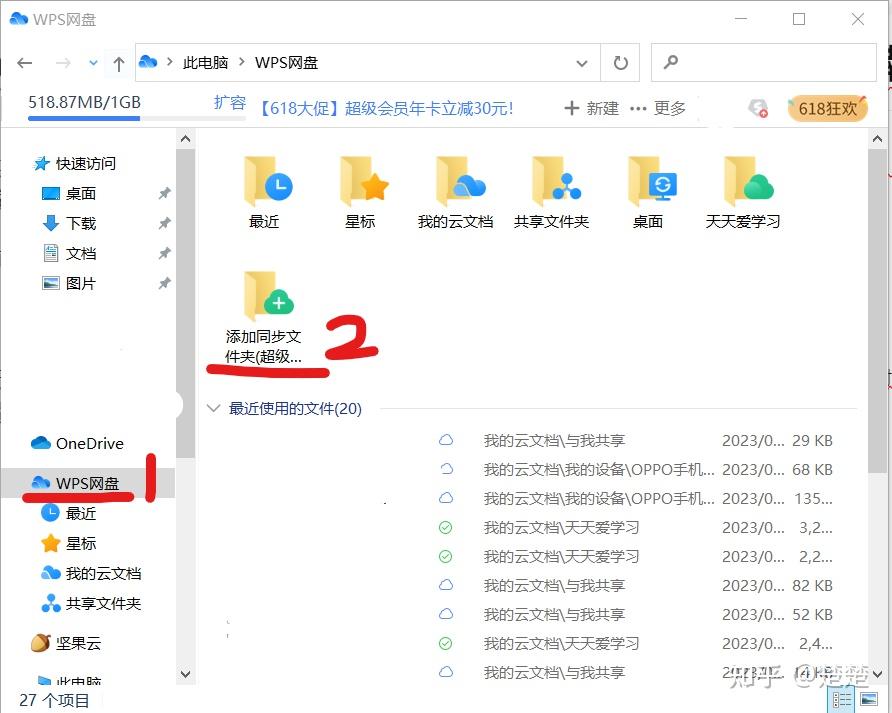Click the pin icon next to 下载
The height and width of the screenshot is (713, 892).
tap(164, 223)
